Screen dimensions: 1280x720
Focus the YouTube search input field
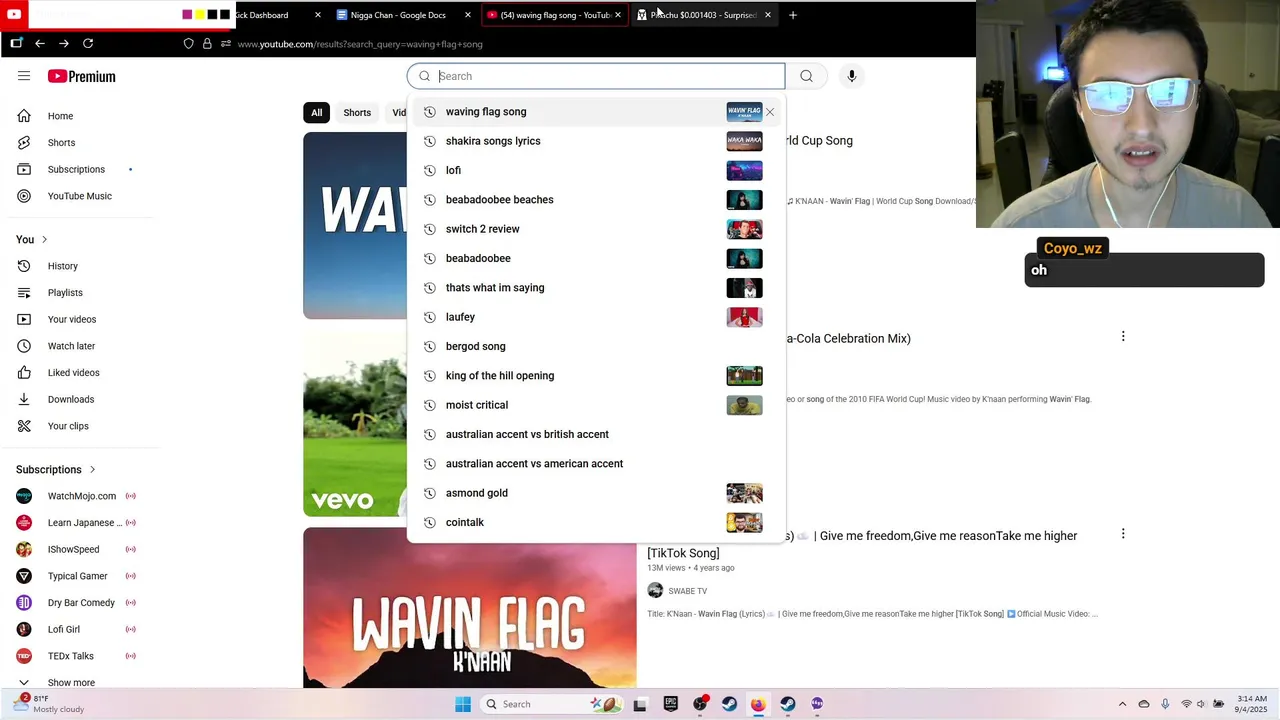pyautogui.click(x=596, y=76)
